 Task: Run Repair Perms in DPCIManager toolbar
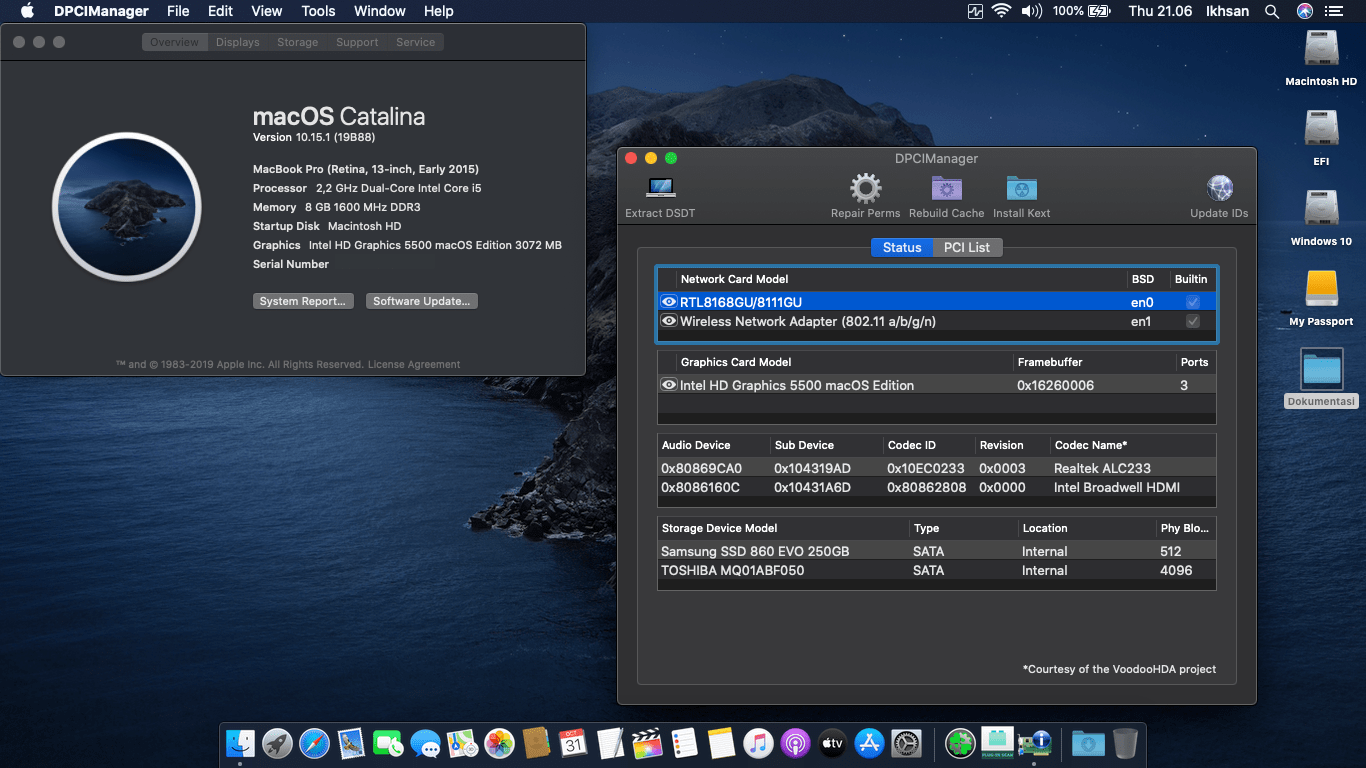tap(866, 190)
